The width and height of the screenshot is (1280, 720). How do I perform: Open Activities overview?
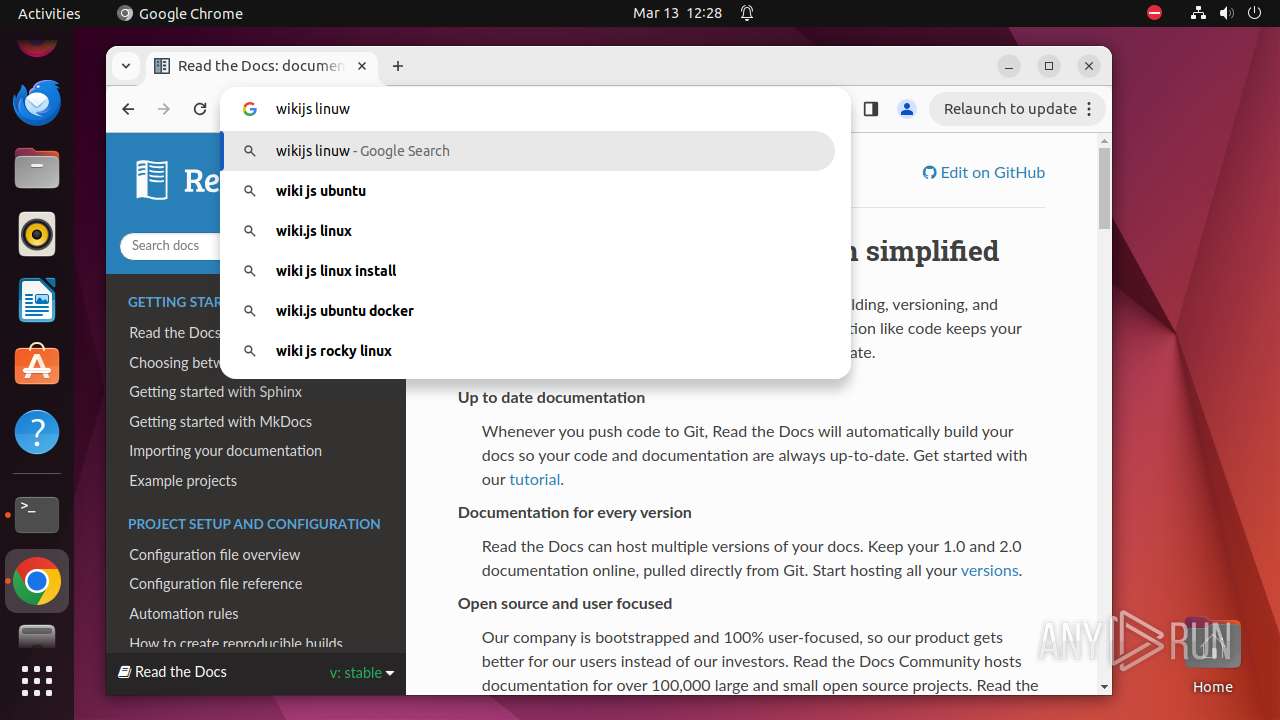[49, 14]
